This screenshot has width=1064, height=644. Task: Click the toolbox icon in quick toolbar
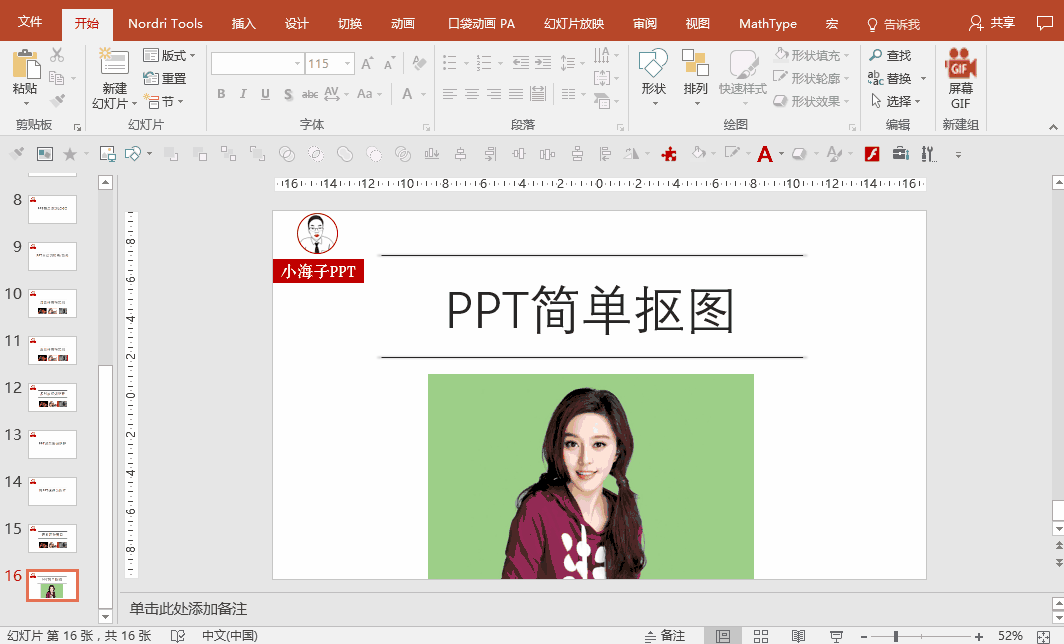coord(900,154)
